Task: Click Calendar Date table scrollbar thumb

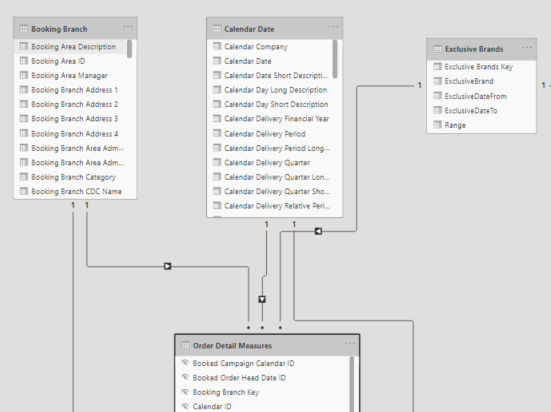Action: pos(335,59)
